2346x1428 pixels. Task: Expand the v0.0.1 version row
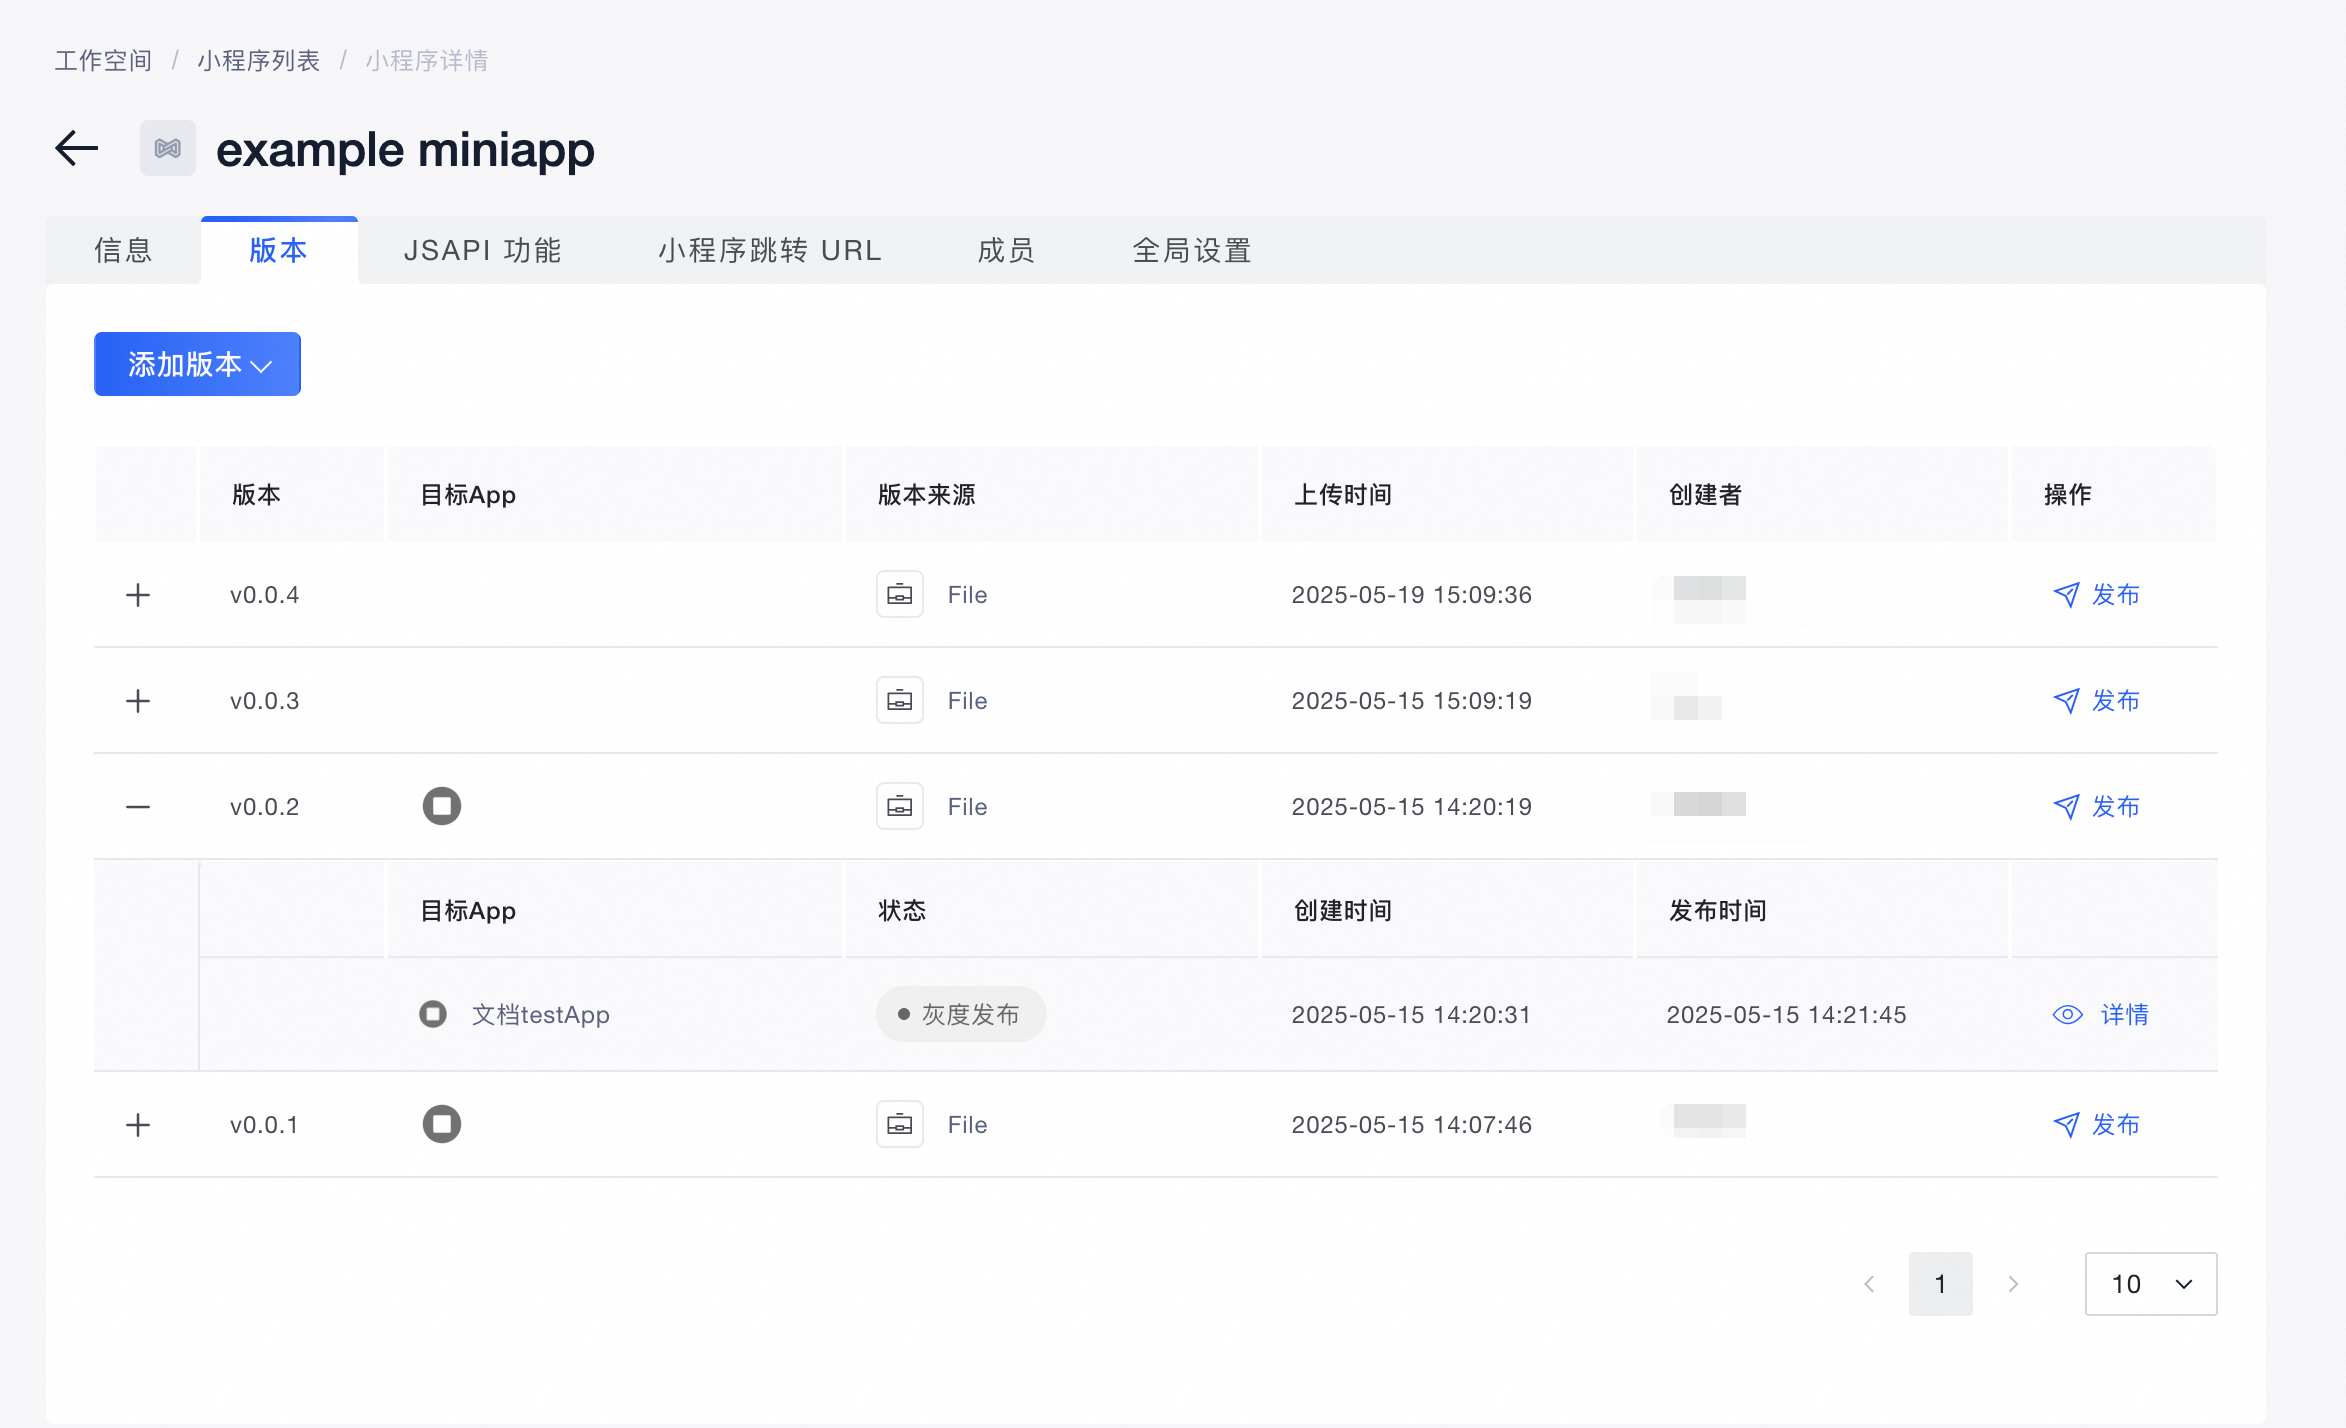click(138, 1124)
